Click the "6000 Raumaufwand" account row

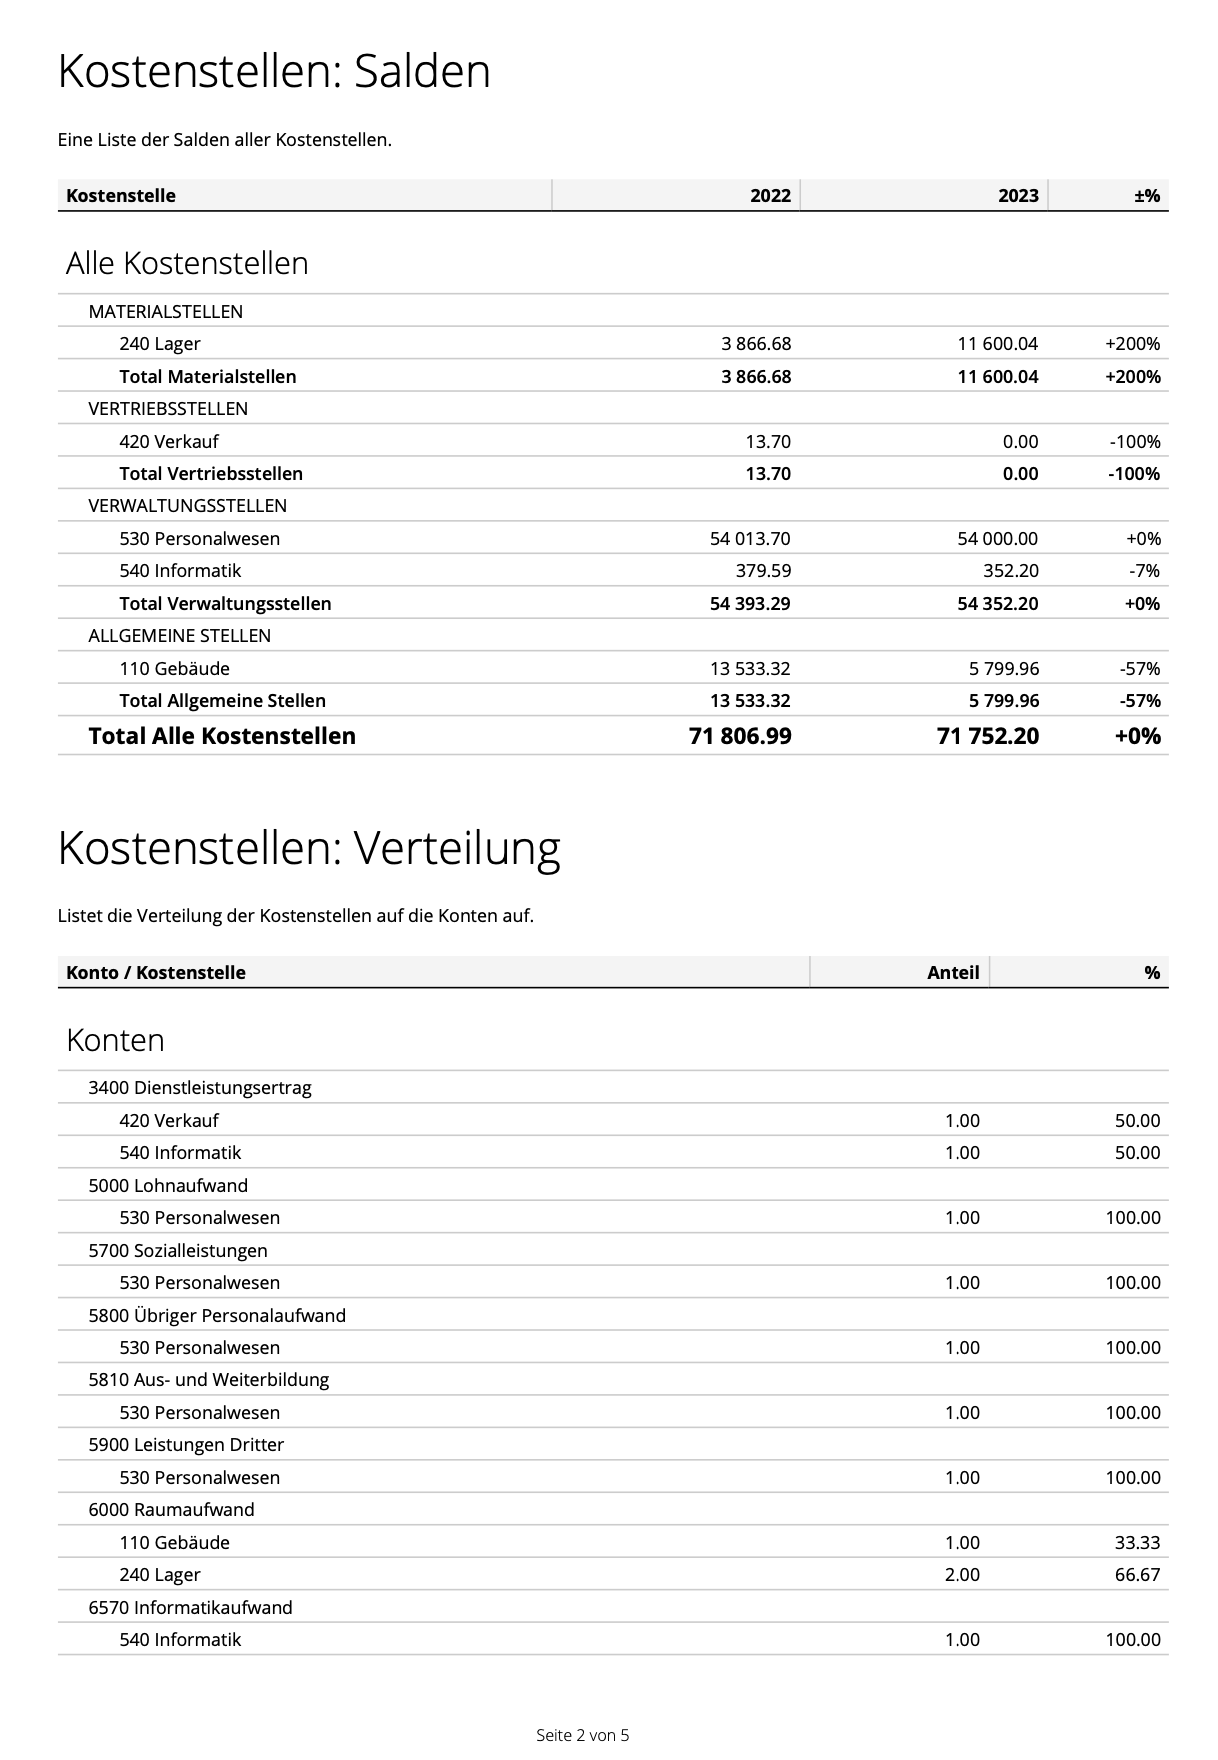click(171, 1510)
